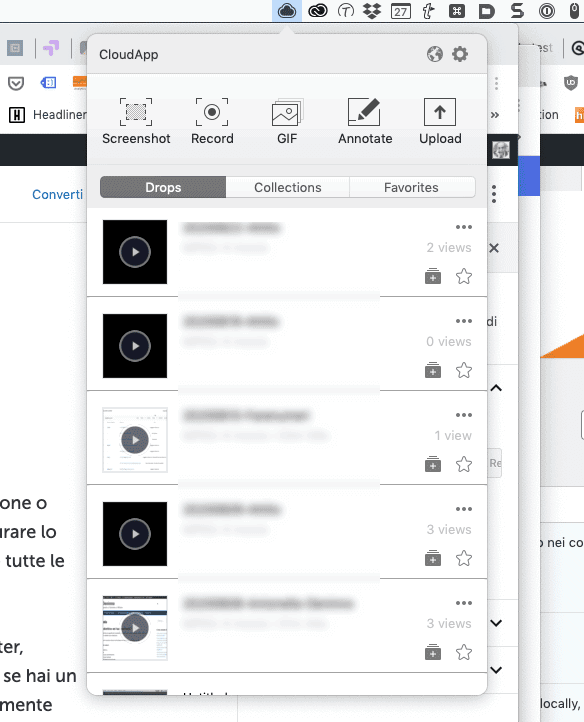584x722 pixels.
Task: Play the 1 view screen recording thumbnail
Action: tap(135, 440)
